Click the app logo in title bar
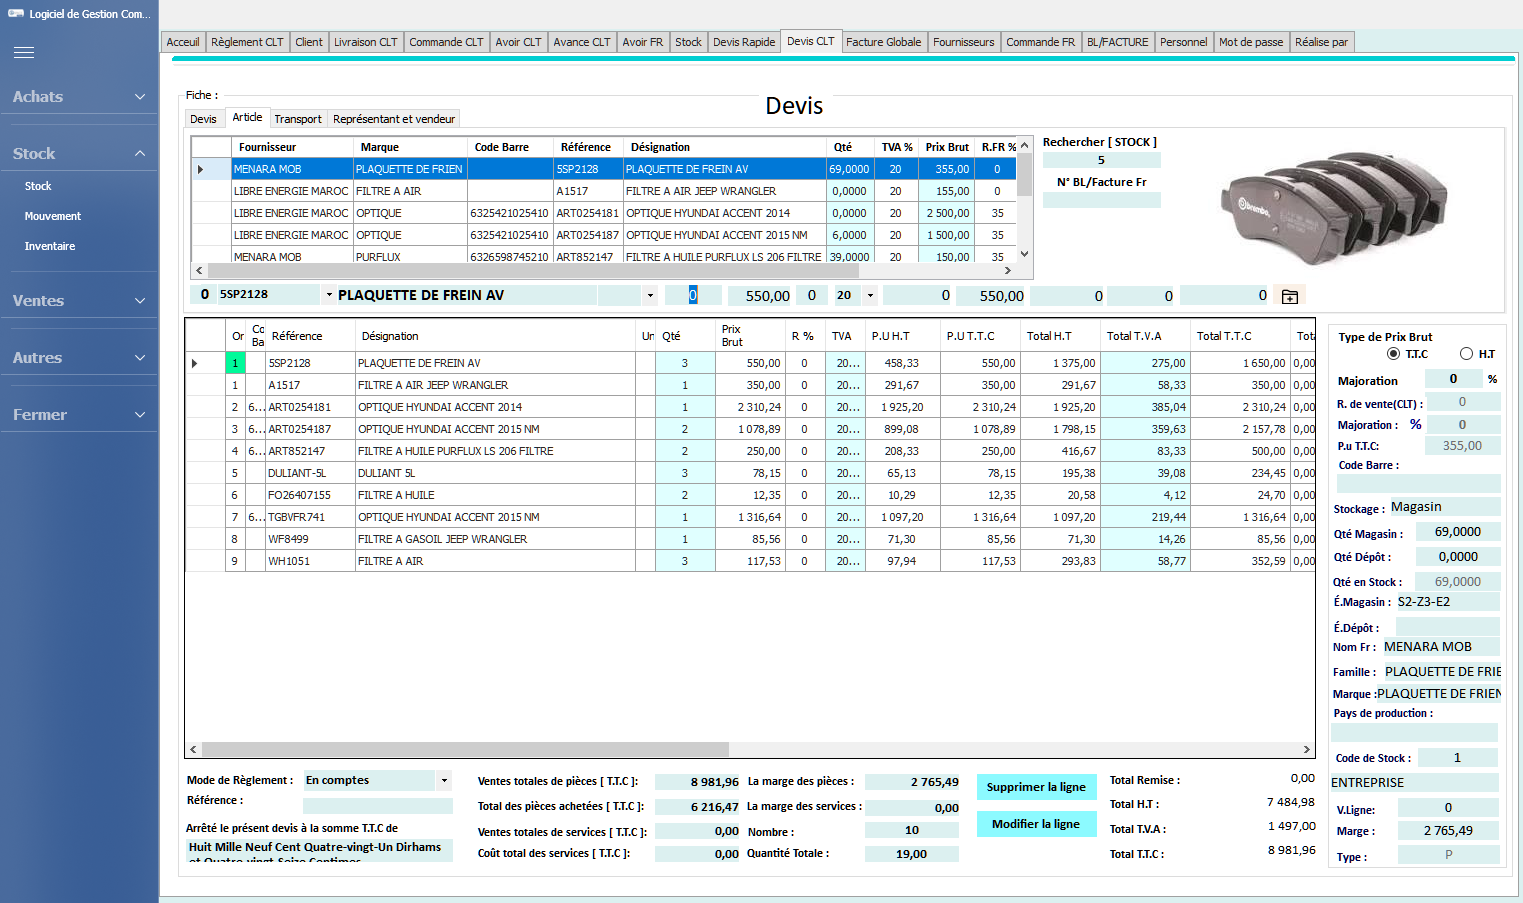1523x903 pixels. coord(16,14)
